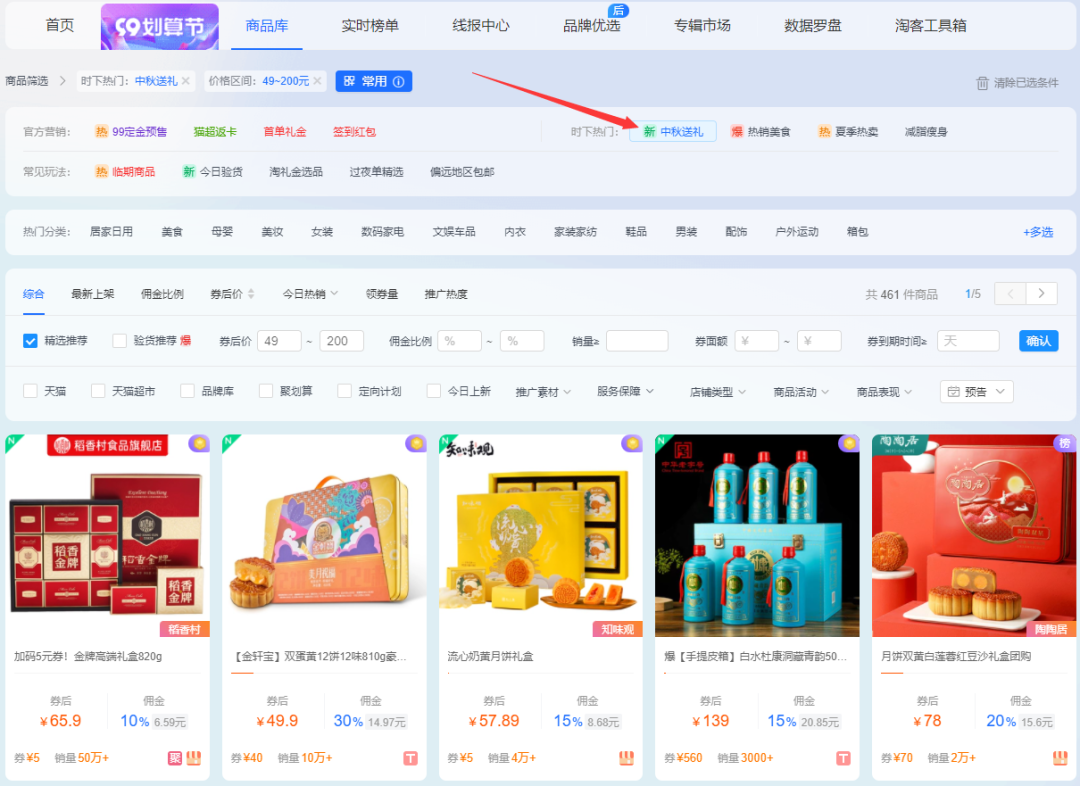Click the 热 badge beside 99定金预售

point(101,132)
